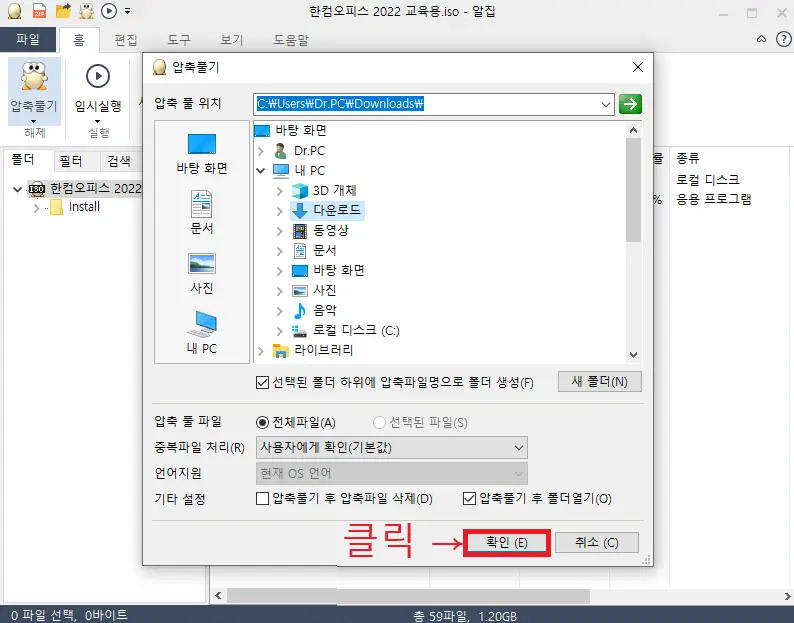Click the green go arrow button
The width and height of the screenshot is (794, 623).
click(x=630, y=104)
